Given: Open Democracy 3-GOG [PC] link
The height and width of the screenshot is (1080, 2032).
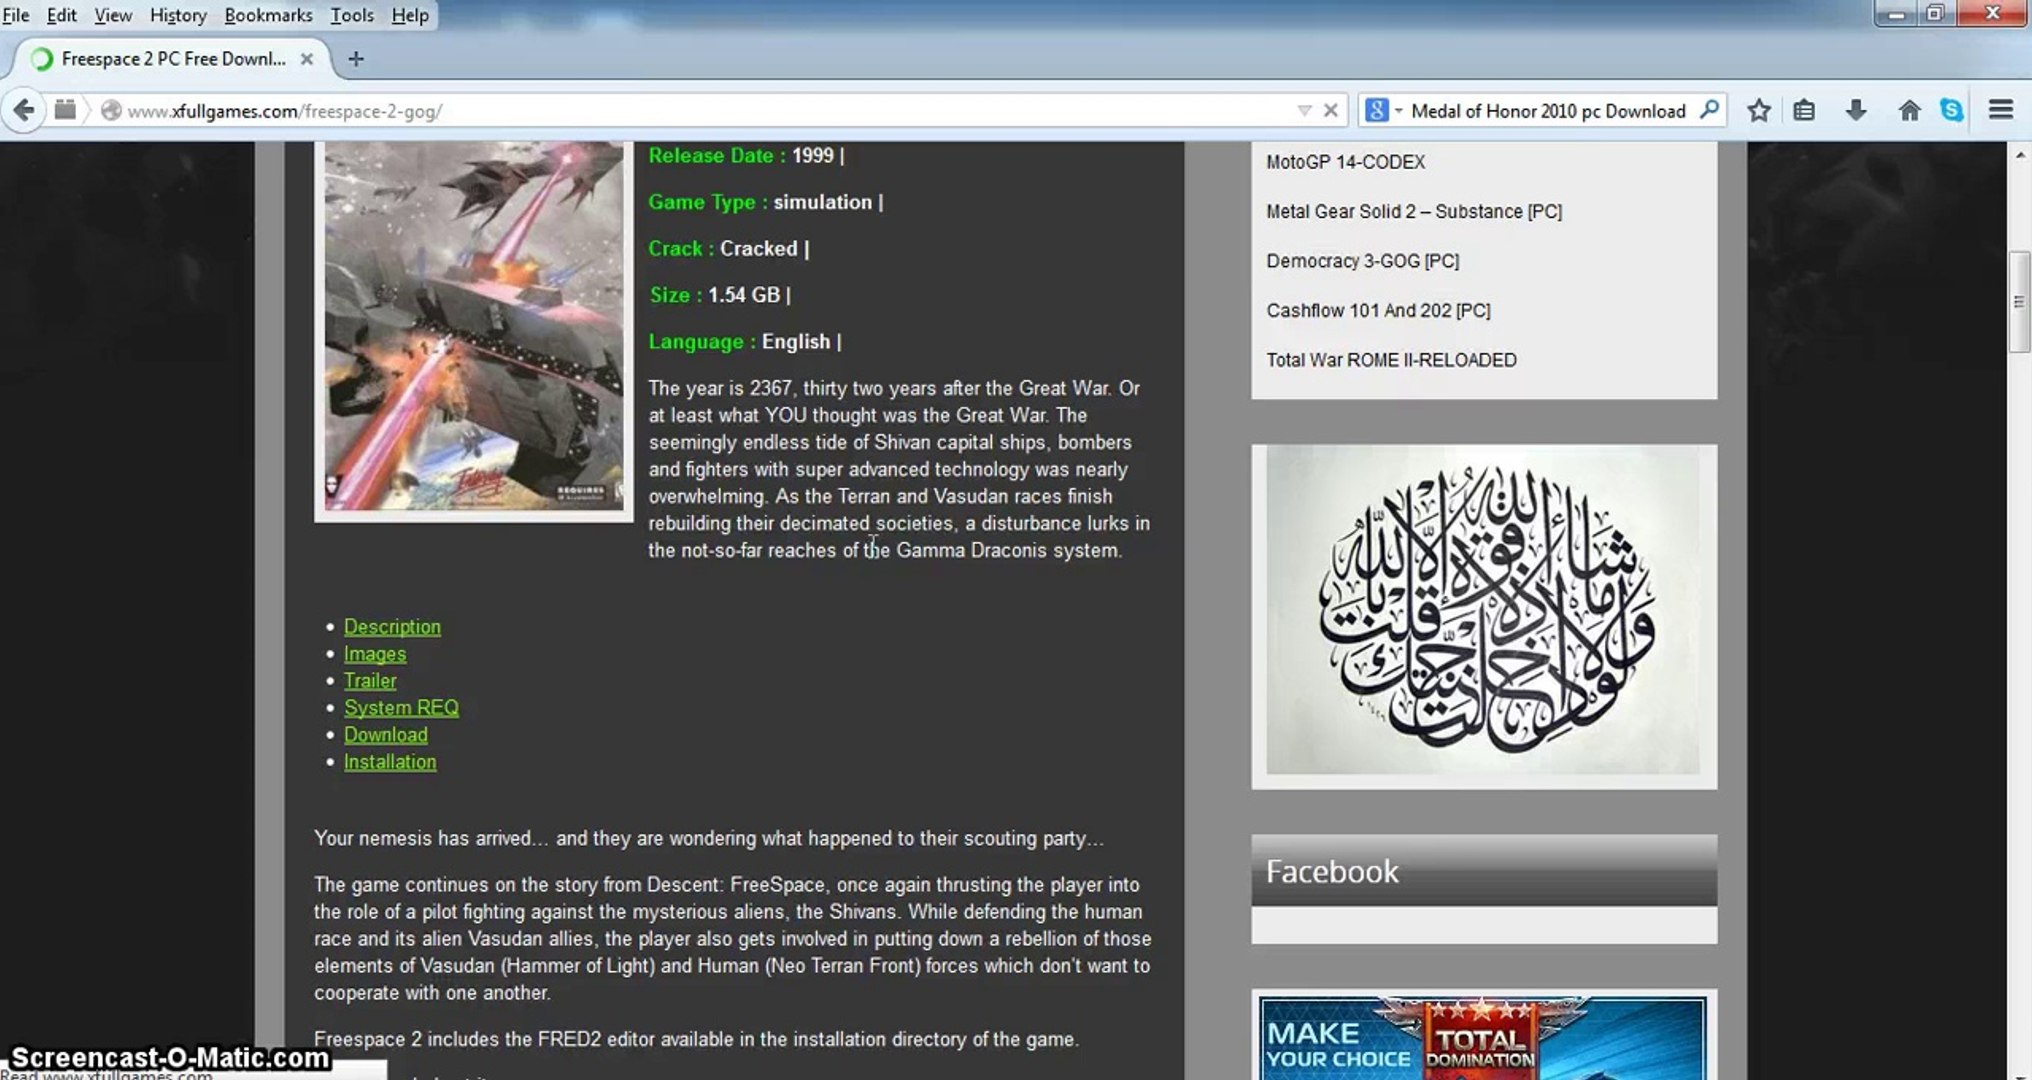Looking at the screenshot, I should pyautogui.click(x=1362, y=261).
